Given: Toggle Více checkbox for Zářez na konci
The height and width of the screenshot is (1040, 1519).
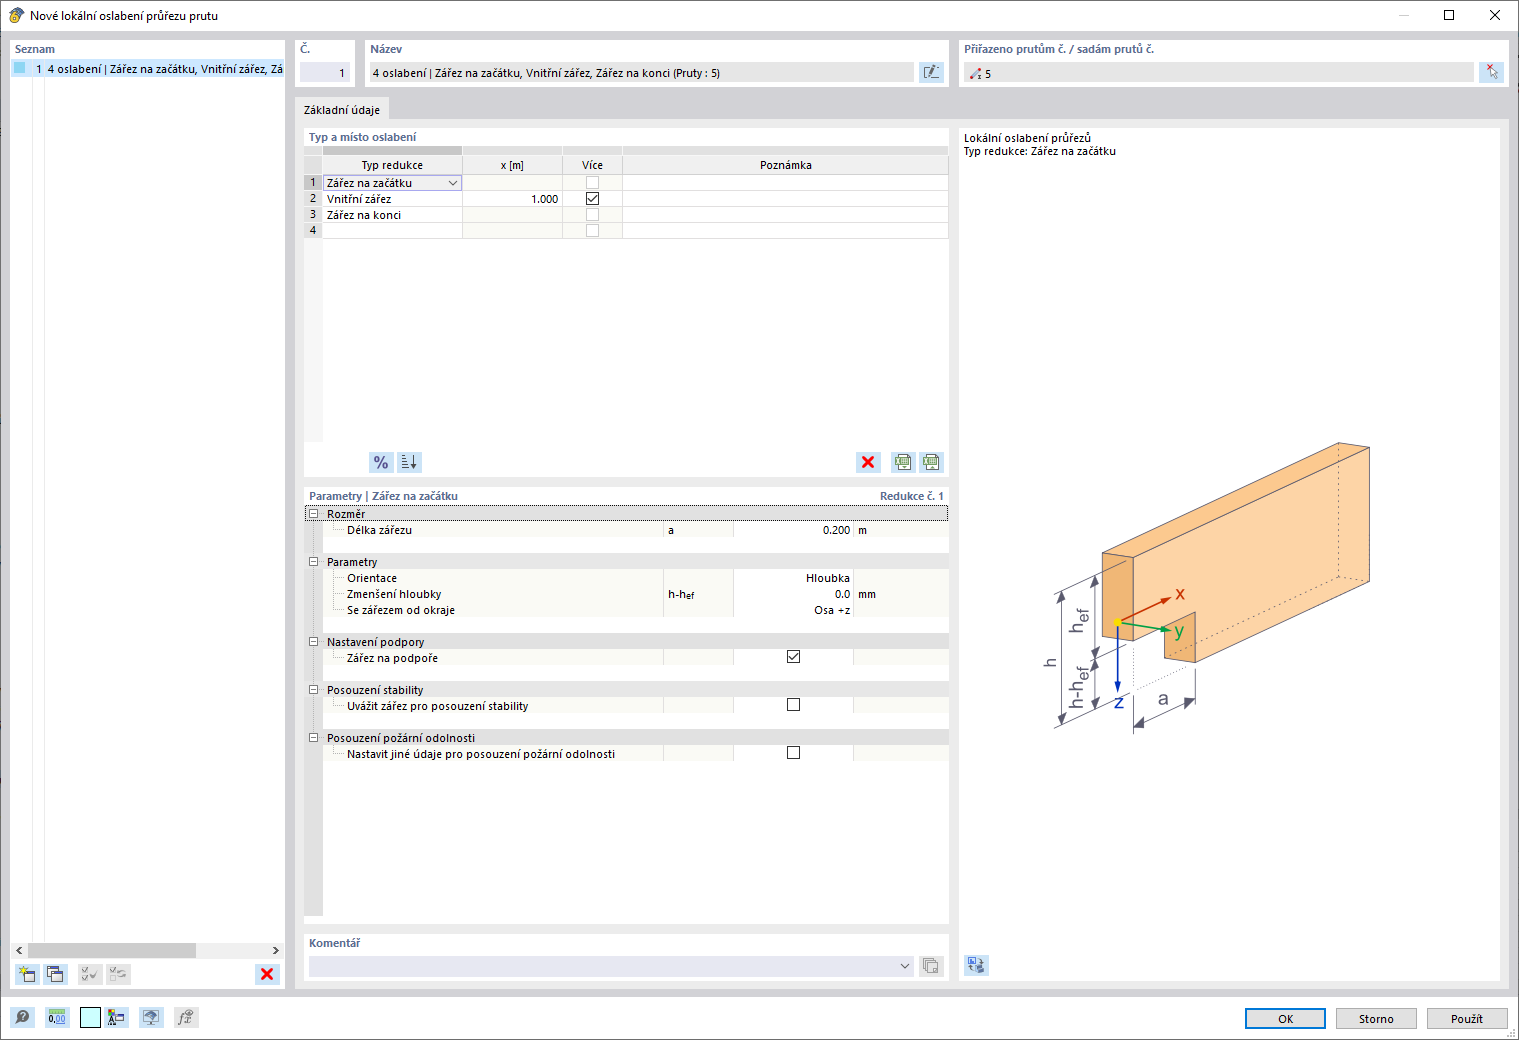Looking at the screenshot, I should pyautogui.click(x=592, y=215).
